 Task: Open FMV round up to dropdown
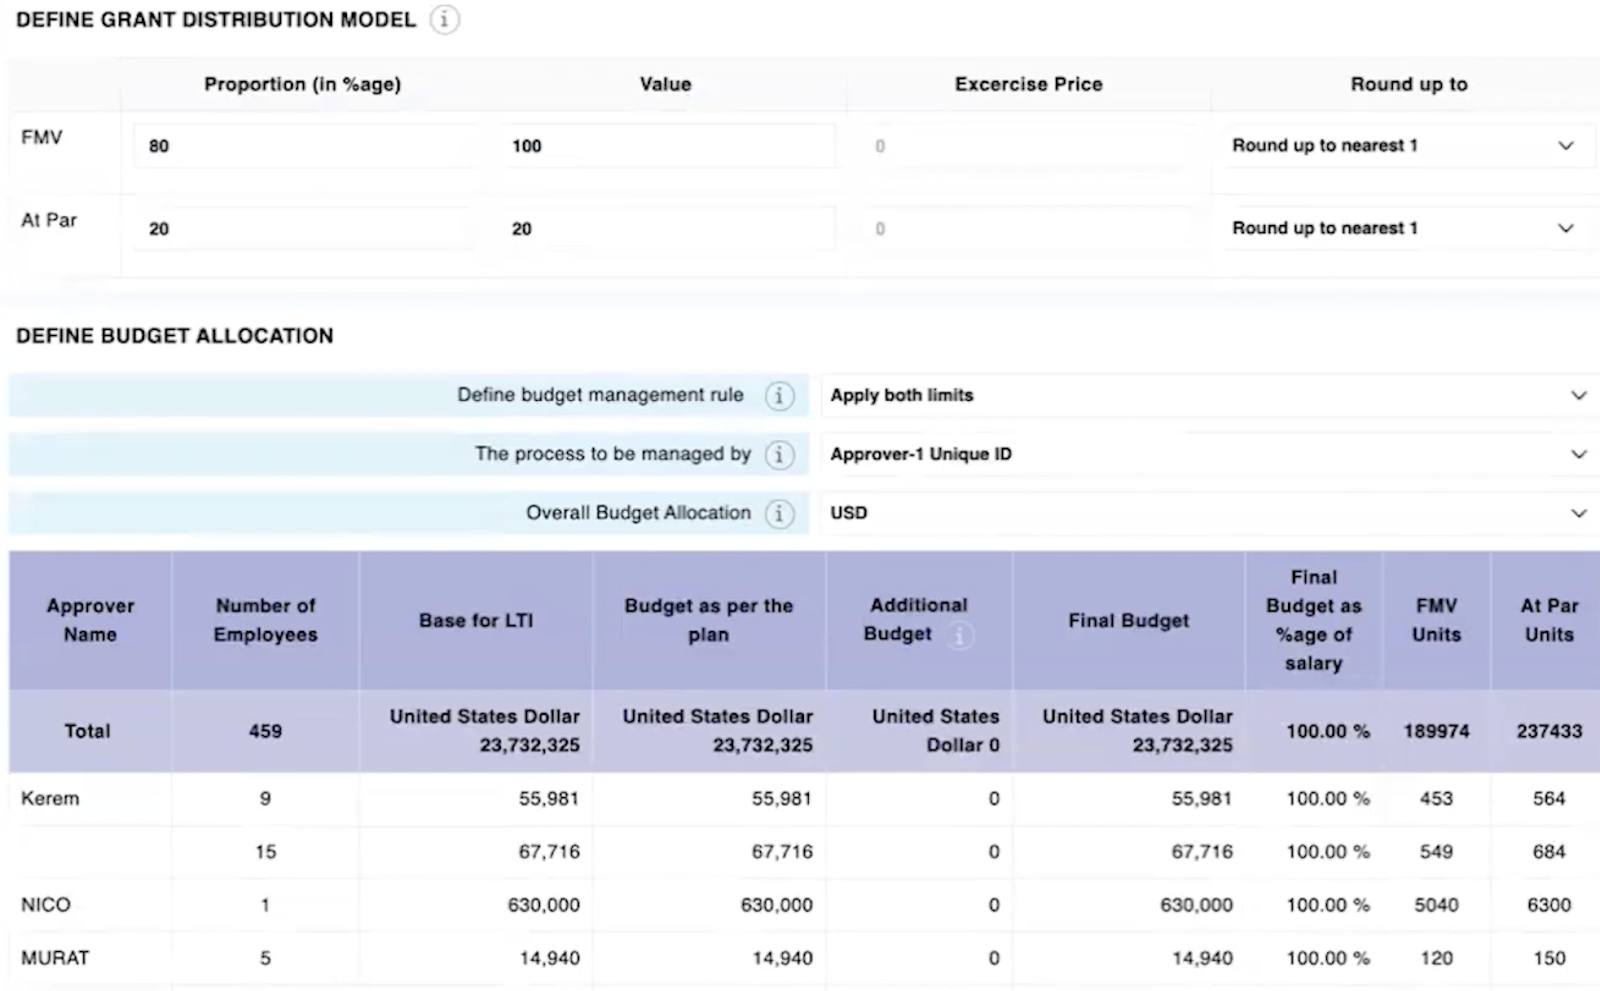pos(1408,146)
